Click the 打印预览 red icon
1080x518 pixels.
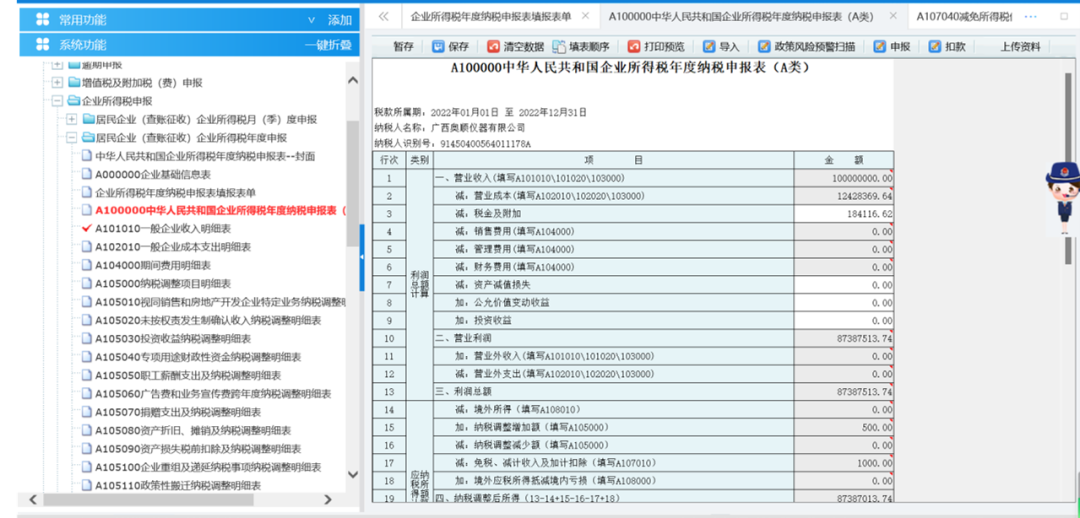pos(634,47)
